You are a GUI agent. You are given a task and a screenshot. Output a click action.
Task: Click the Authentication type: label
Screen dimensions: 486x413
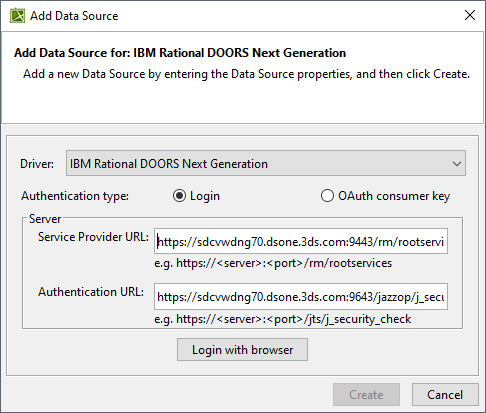(75, 196)
